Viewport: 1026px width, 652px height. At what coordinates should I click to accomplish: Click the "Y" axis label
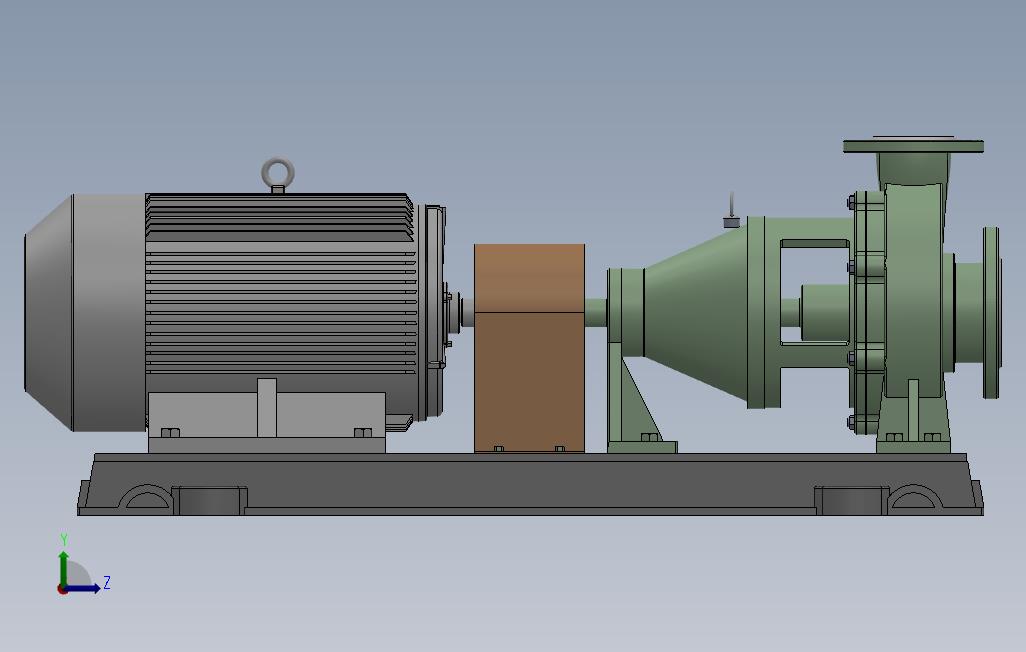point(64,539)
